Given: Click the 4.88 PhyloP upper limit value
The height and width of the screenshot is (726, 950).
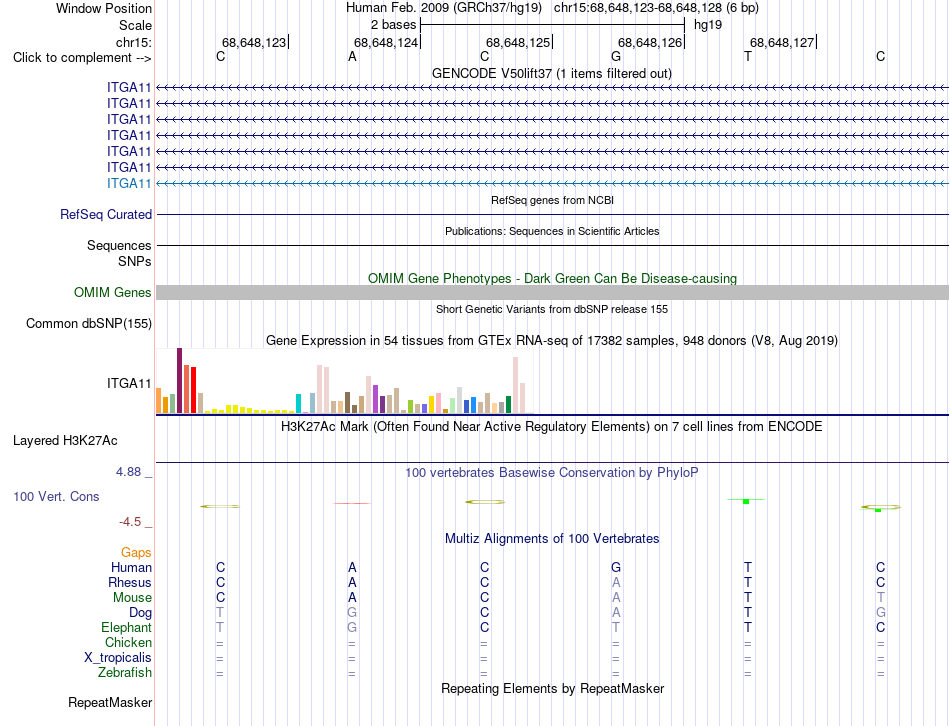Looking at the screenshot, I should 128,471.
